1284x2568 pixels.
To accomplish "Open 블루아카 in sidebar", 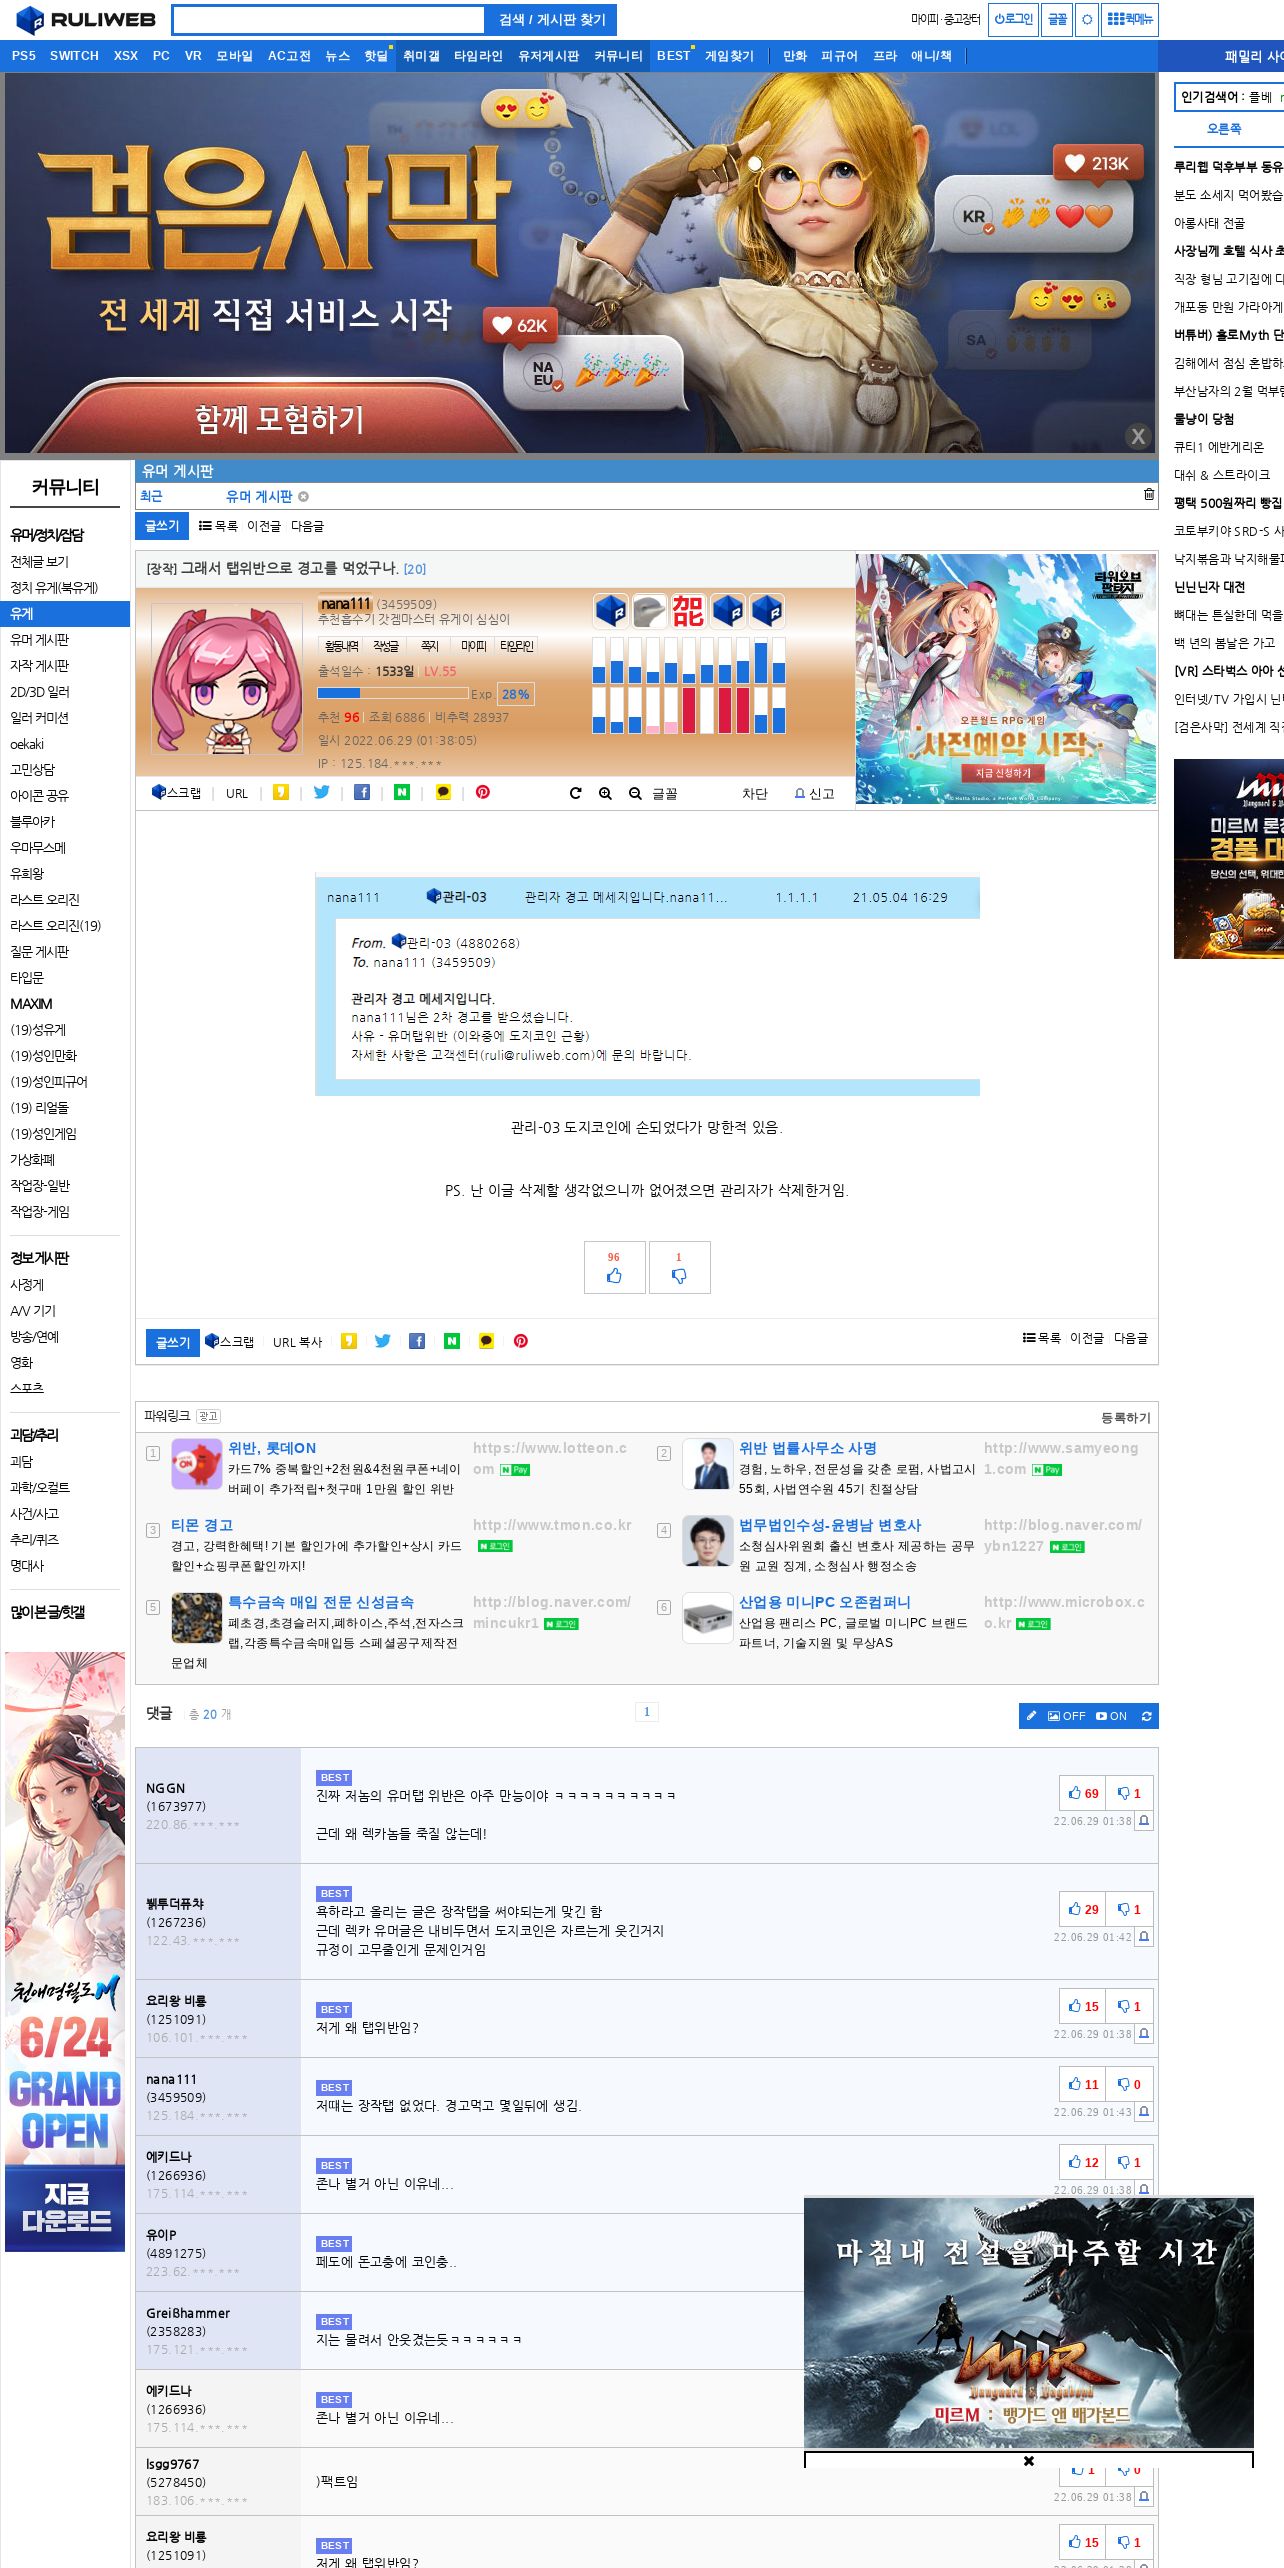I will (x=33, y=822).
